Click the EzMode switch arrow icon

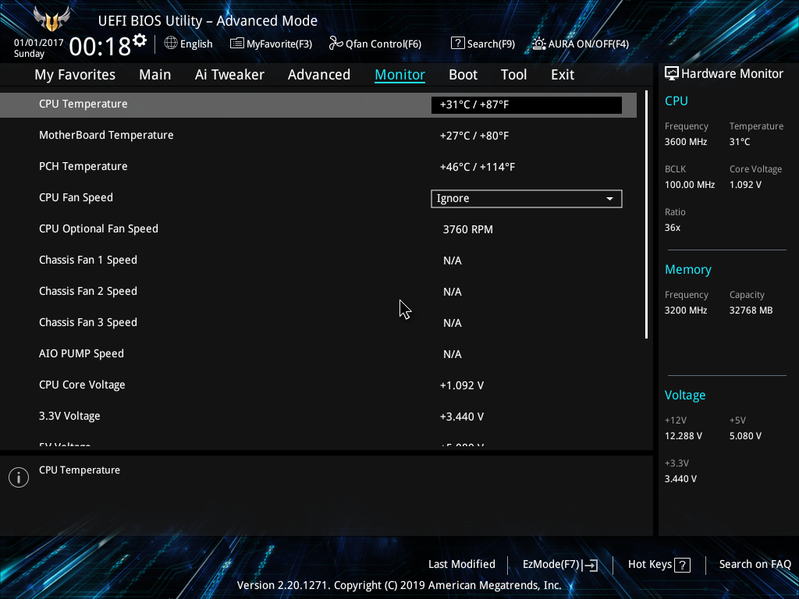(x=590, y=564)
